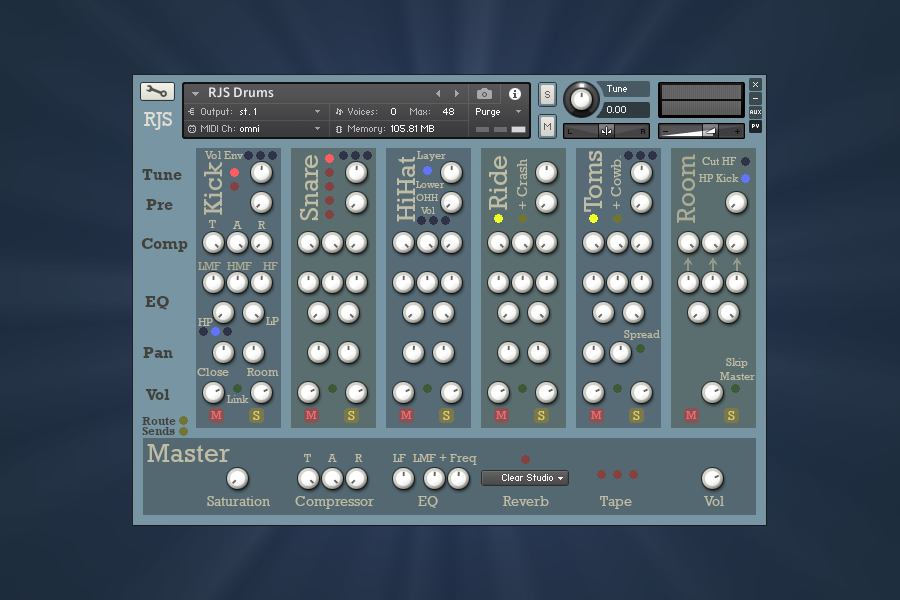Toggle the Master Reverb on/off dot

click(x=525, y=459)
